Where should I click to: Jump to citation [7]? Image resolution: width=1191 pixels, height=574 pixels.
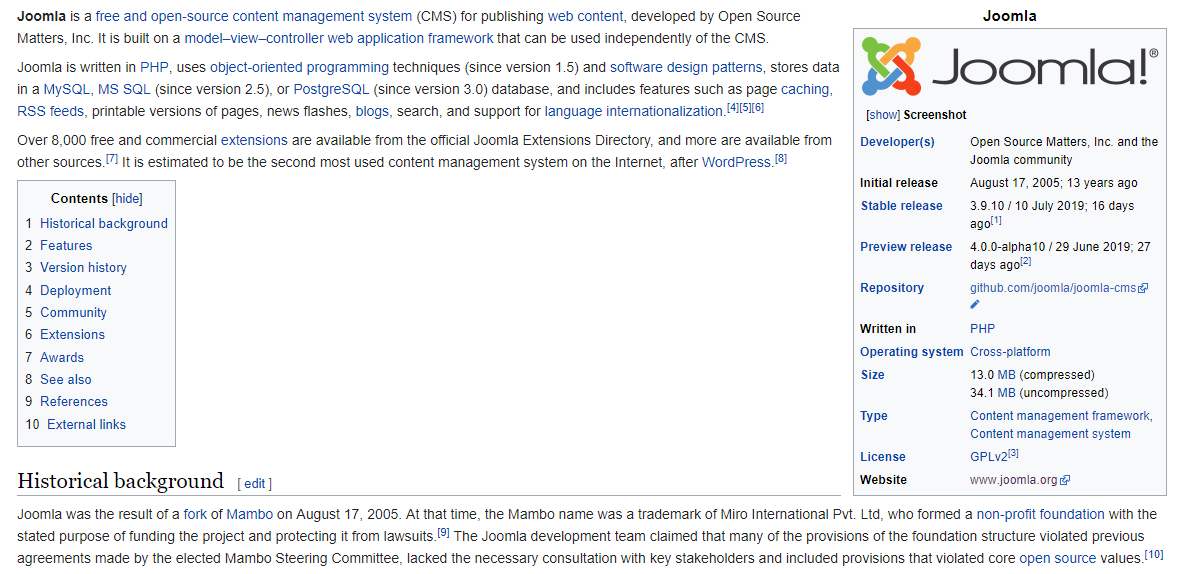112,158
